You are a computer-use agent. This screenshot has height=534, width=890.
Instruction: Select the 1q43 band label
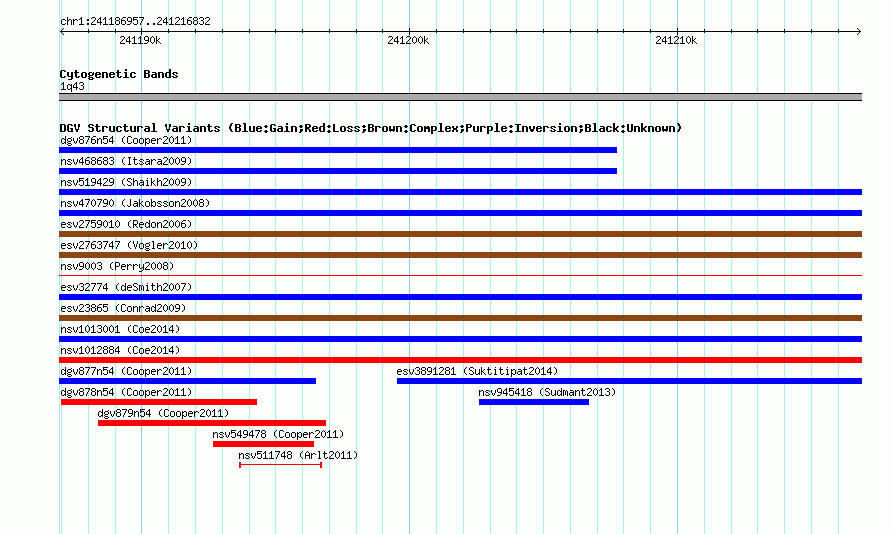(72, 86)
